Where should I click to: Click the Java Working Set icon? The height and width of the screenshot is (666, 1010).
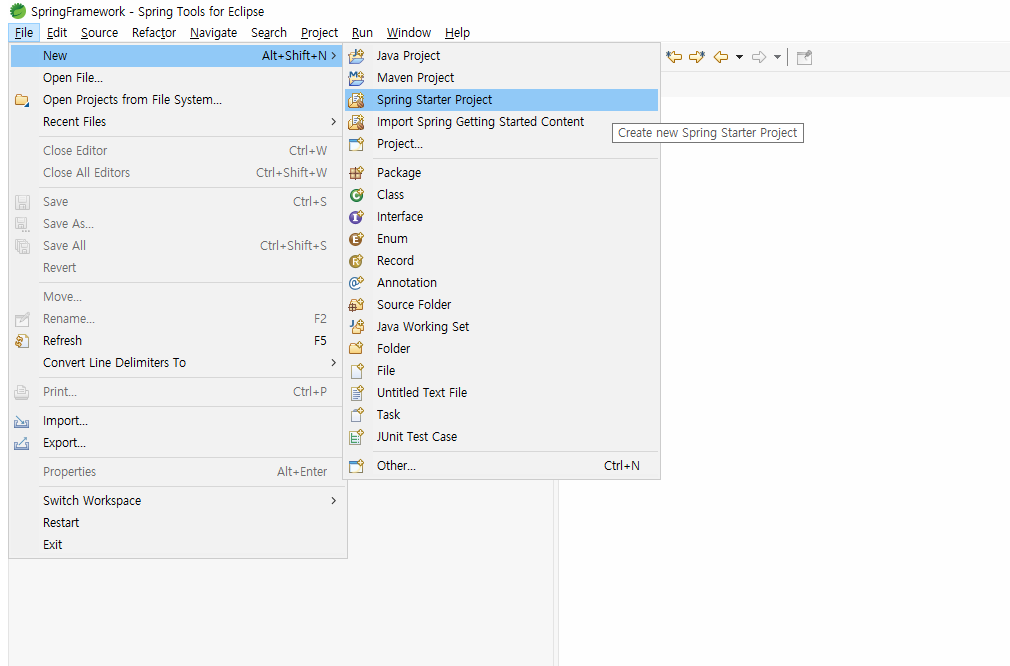(356, 327)
